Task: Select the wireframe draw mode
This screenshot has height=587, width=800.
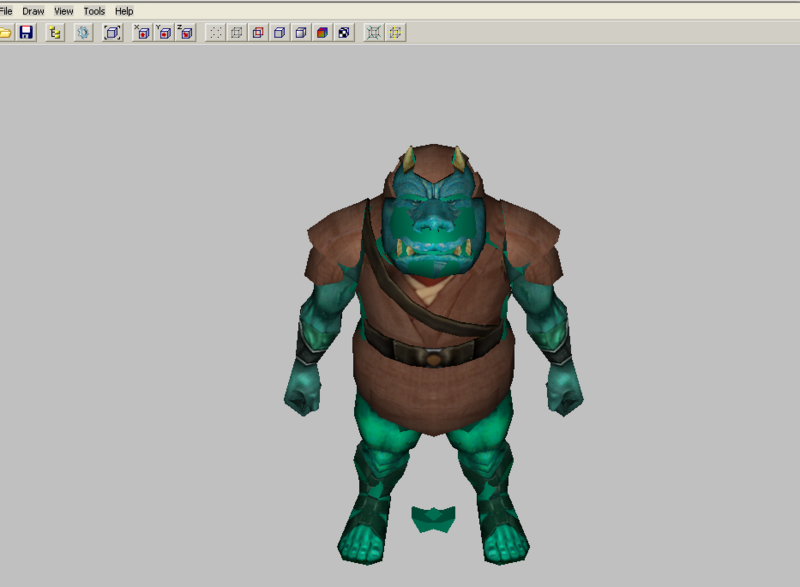Action: pyautogui.click(x=237, y=33)
